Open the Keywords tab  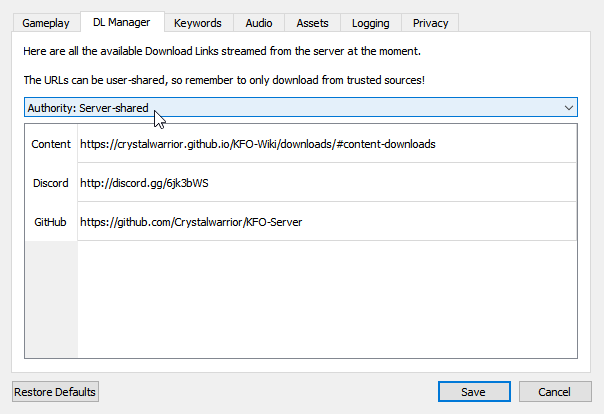(198, 23)
